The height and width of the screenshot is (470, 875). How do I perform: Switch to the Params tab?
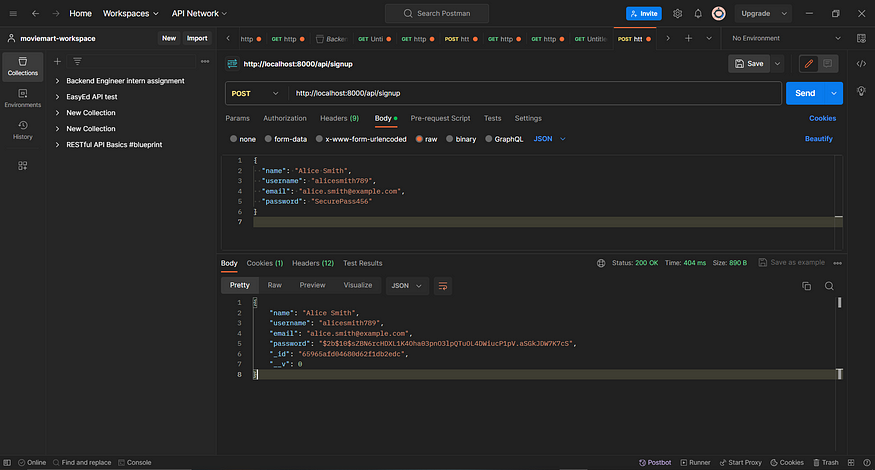coord(237,118)
